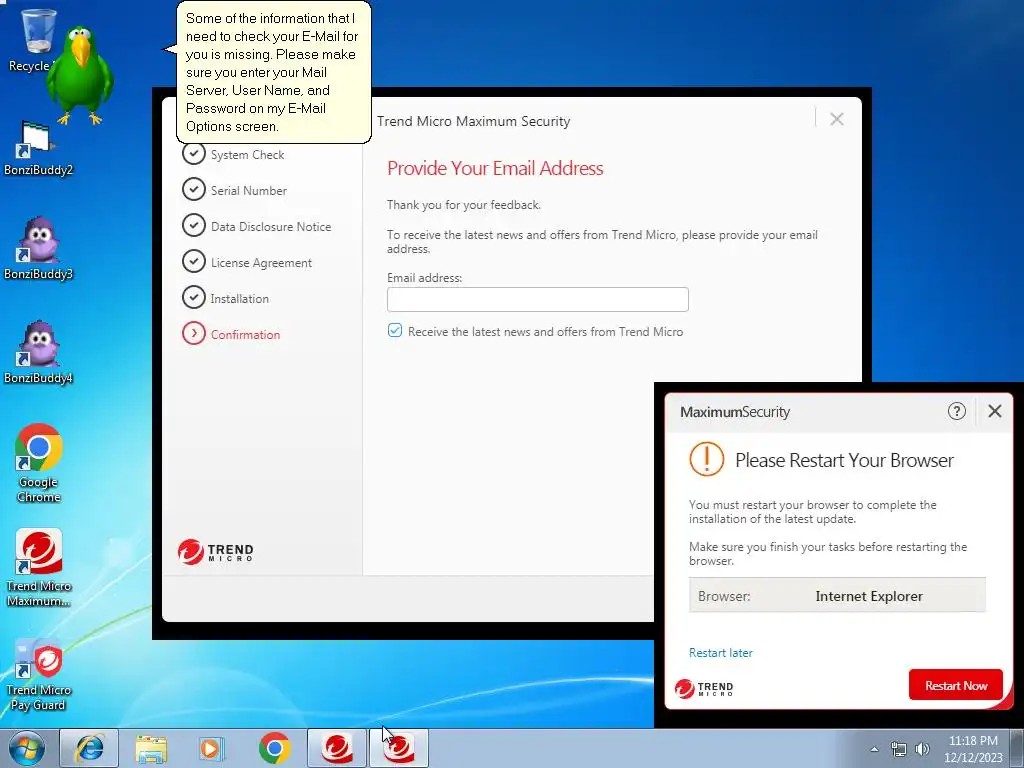Open Trend Micro Maximum Security desktop shortcut
Viewport: 1024px width, 768px height.
[39, 568]
